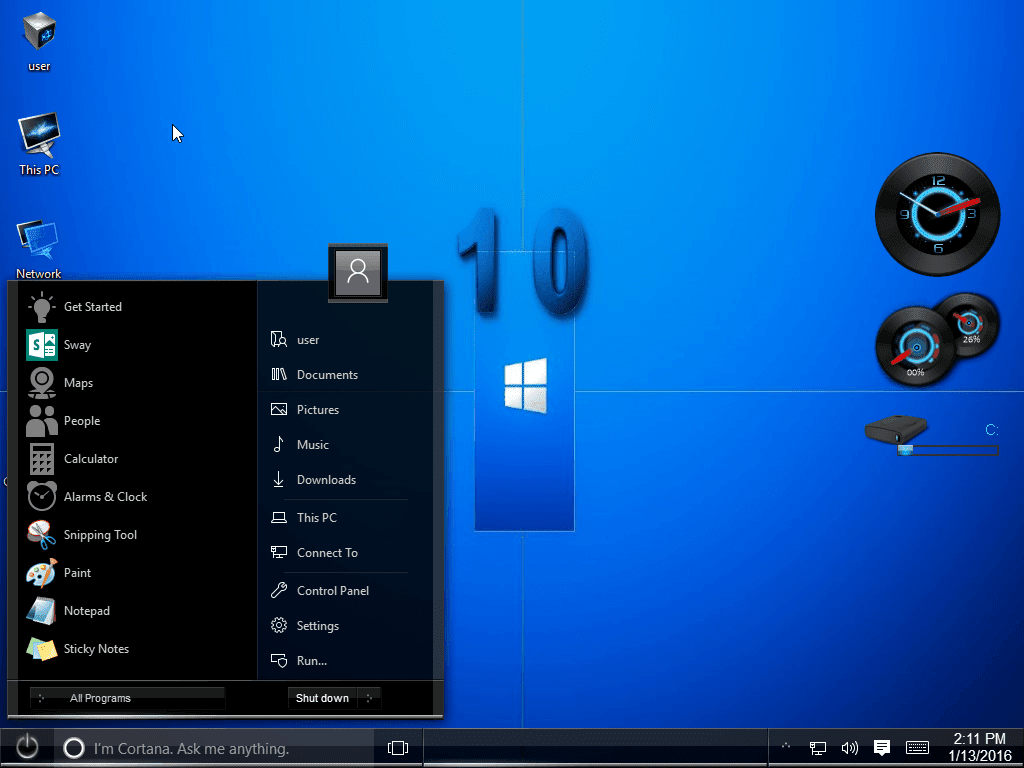1024x768 pixels.
Task: Click the Shut down button
Action: [x=321, y=698]
